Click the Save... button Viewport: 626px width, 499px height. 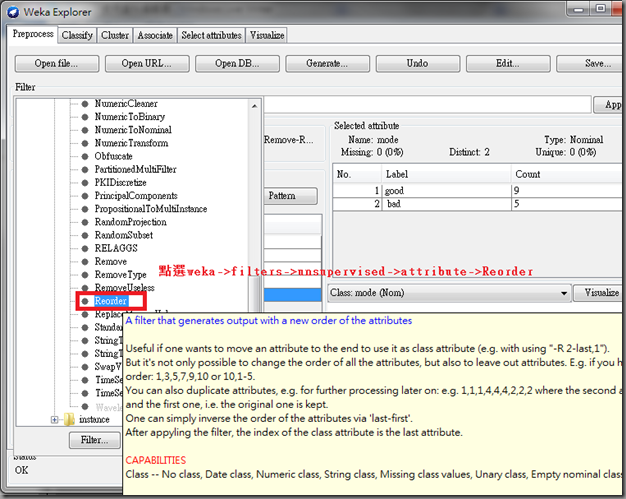[x=591, y=63]
